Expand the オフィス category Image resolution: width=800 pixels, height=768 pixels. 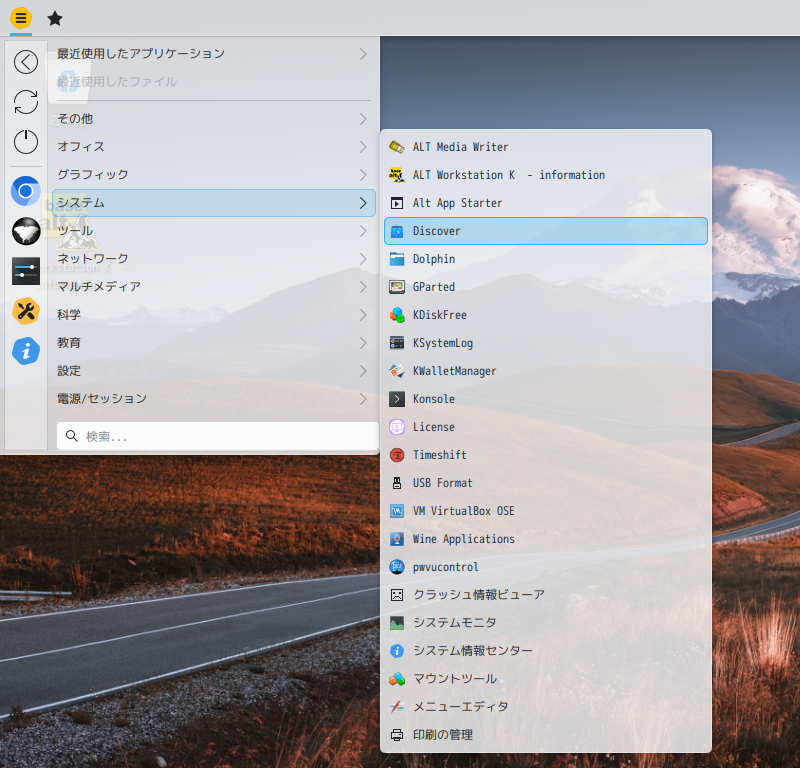(x=214, y=147)
